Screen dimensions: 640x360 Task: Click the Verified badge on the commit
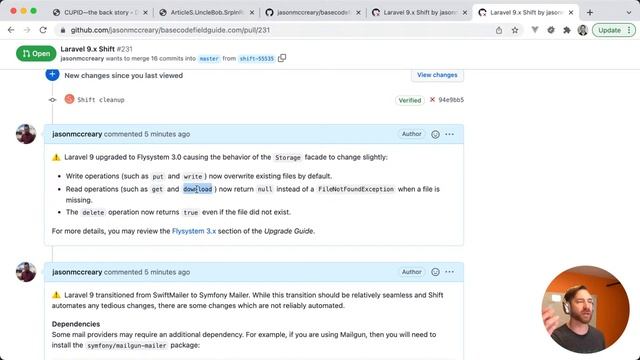pyautogui.click(x=409, y=100)
